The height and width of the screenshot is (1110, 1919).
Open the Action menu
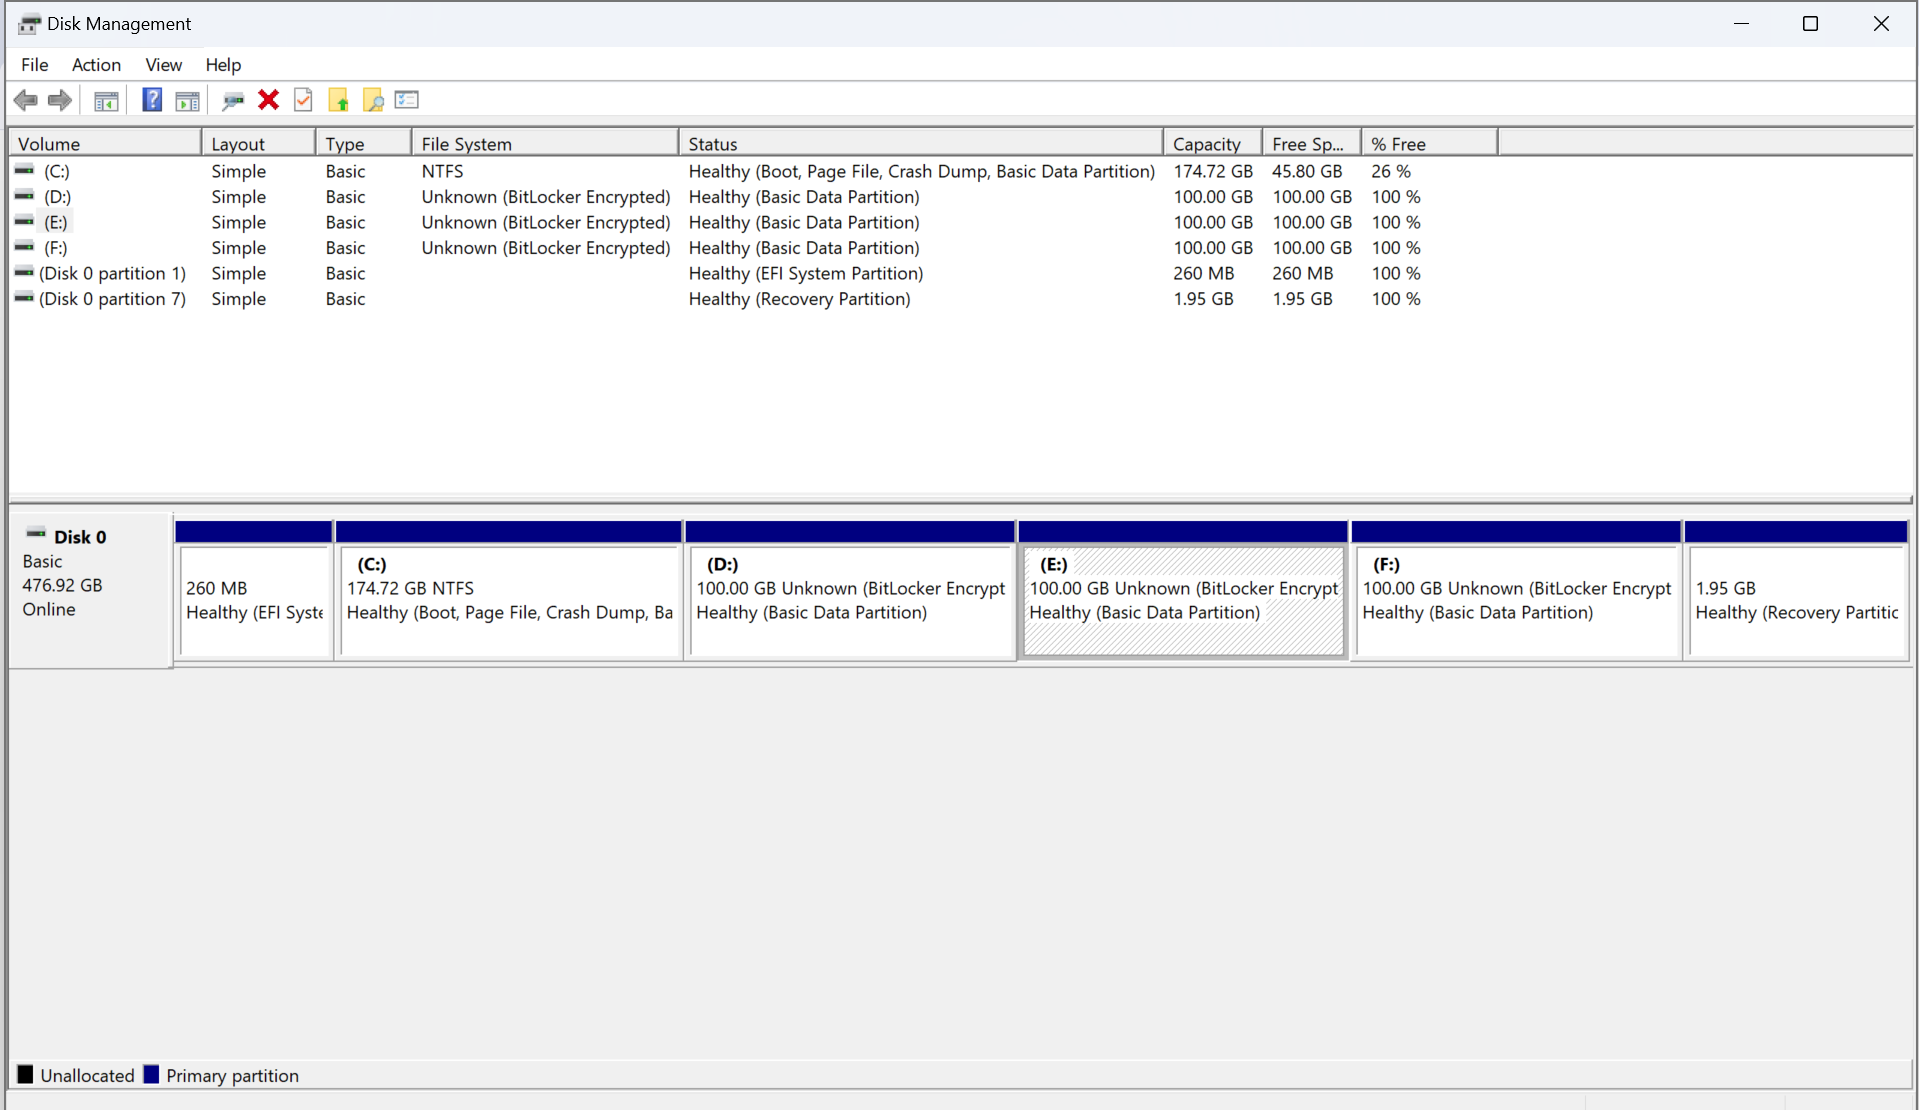(x=95, y=65)
